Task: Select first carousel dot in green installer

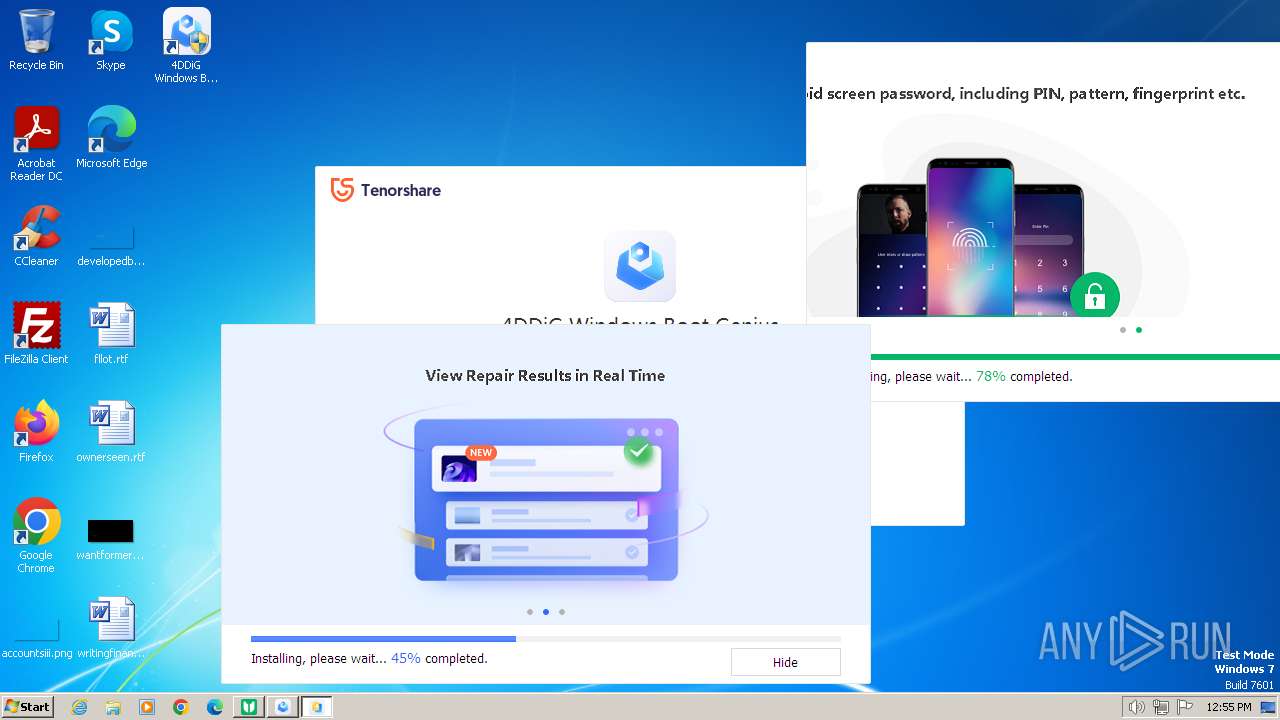Action: click(1123, 330)
